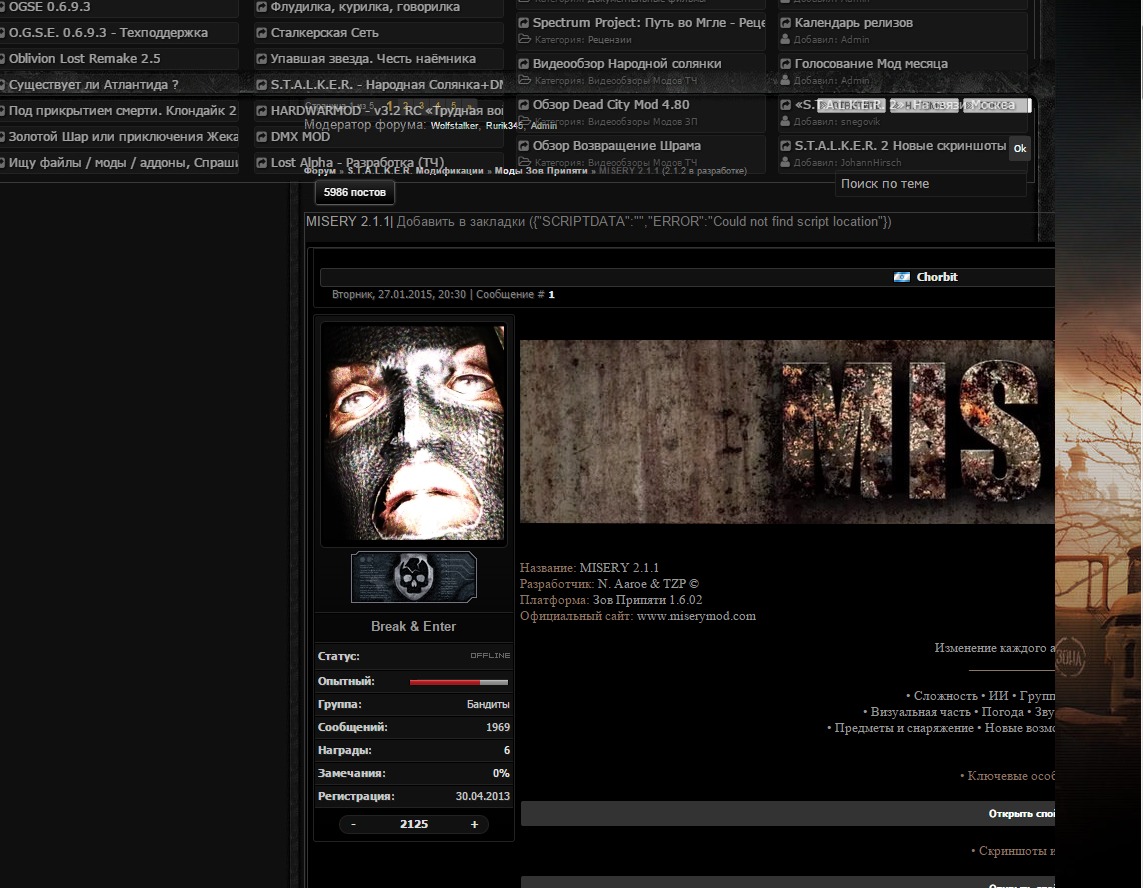Open Золотой Шар или приключения Жека topic

(123, 137)
